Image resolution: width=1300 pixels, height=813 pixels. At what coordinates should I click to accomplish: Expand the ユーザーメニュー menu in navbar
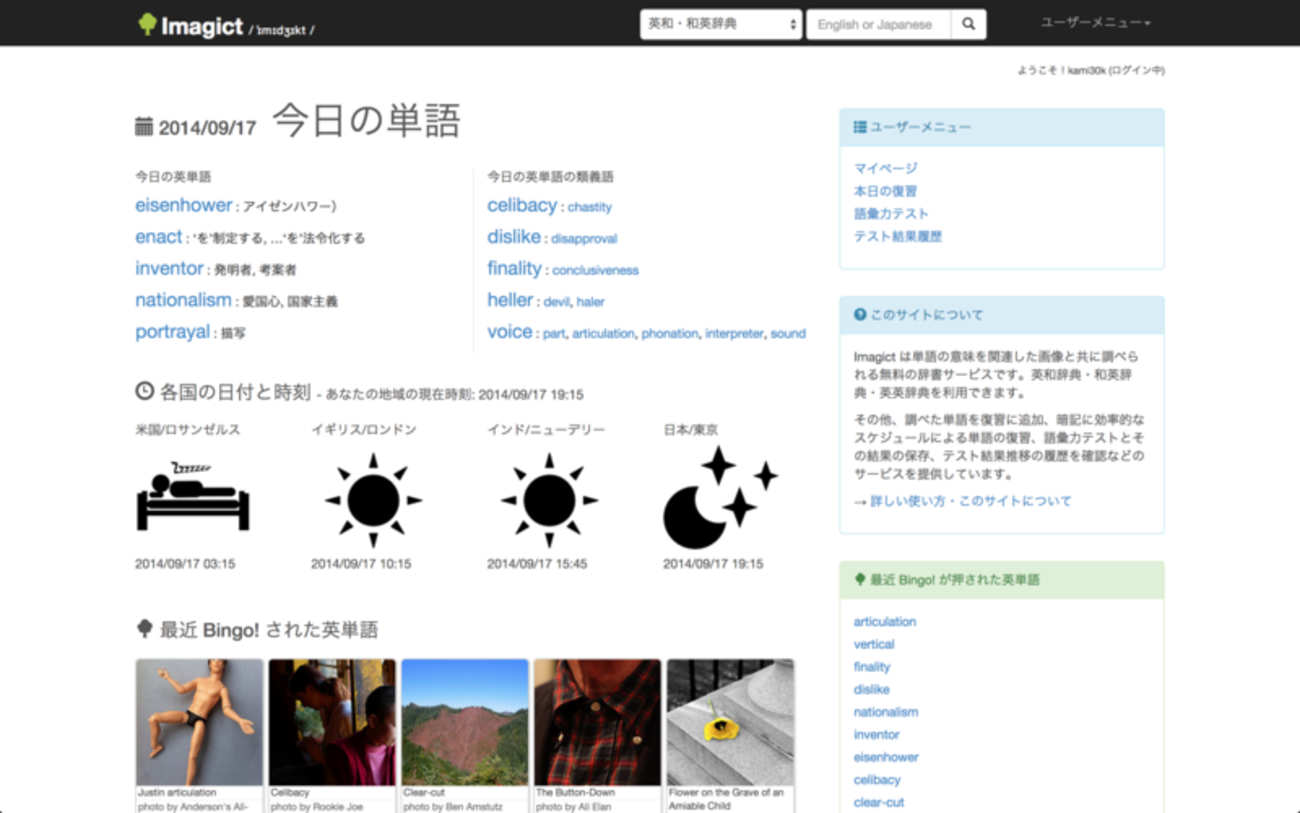[x=1095, y=23]
